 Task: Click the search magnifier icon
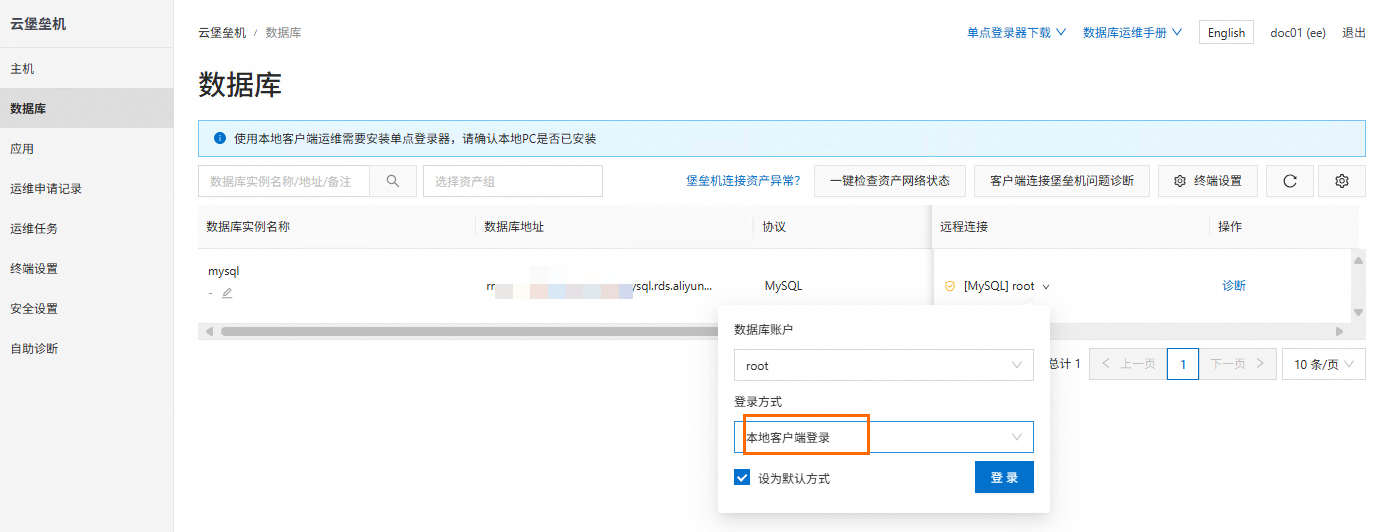click(x=393, y=181)
